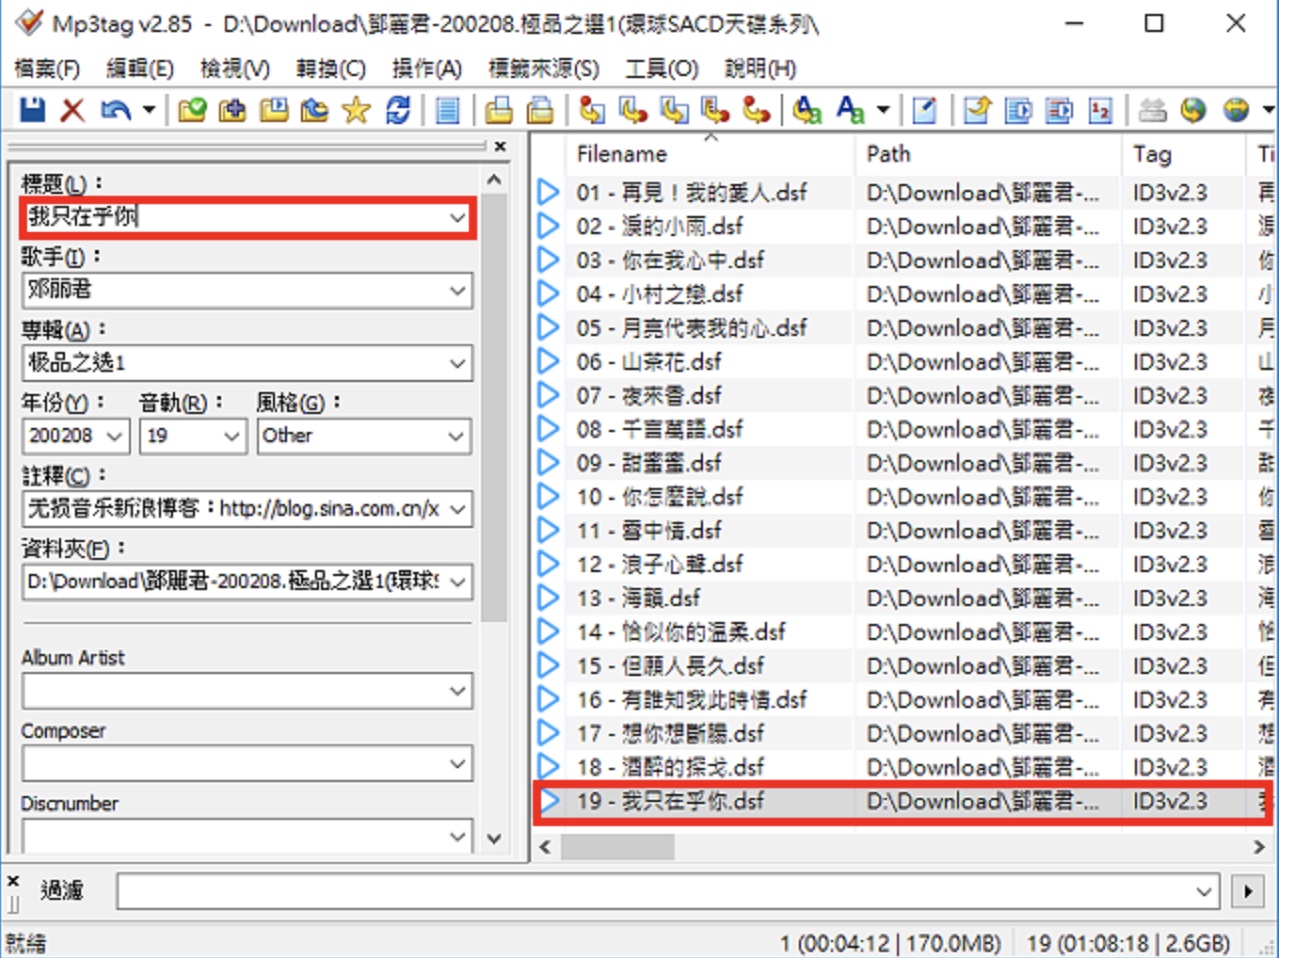Select file 05 - 月亮代表我的心.dsf

[691, 327]
